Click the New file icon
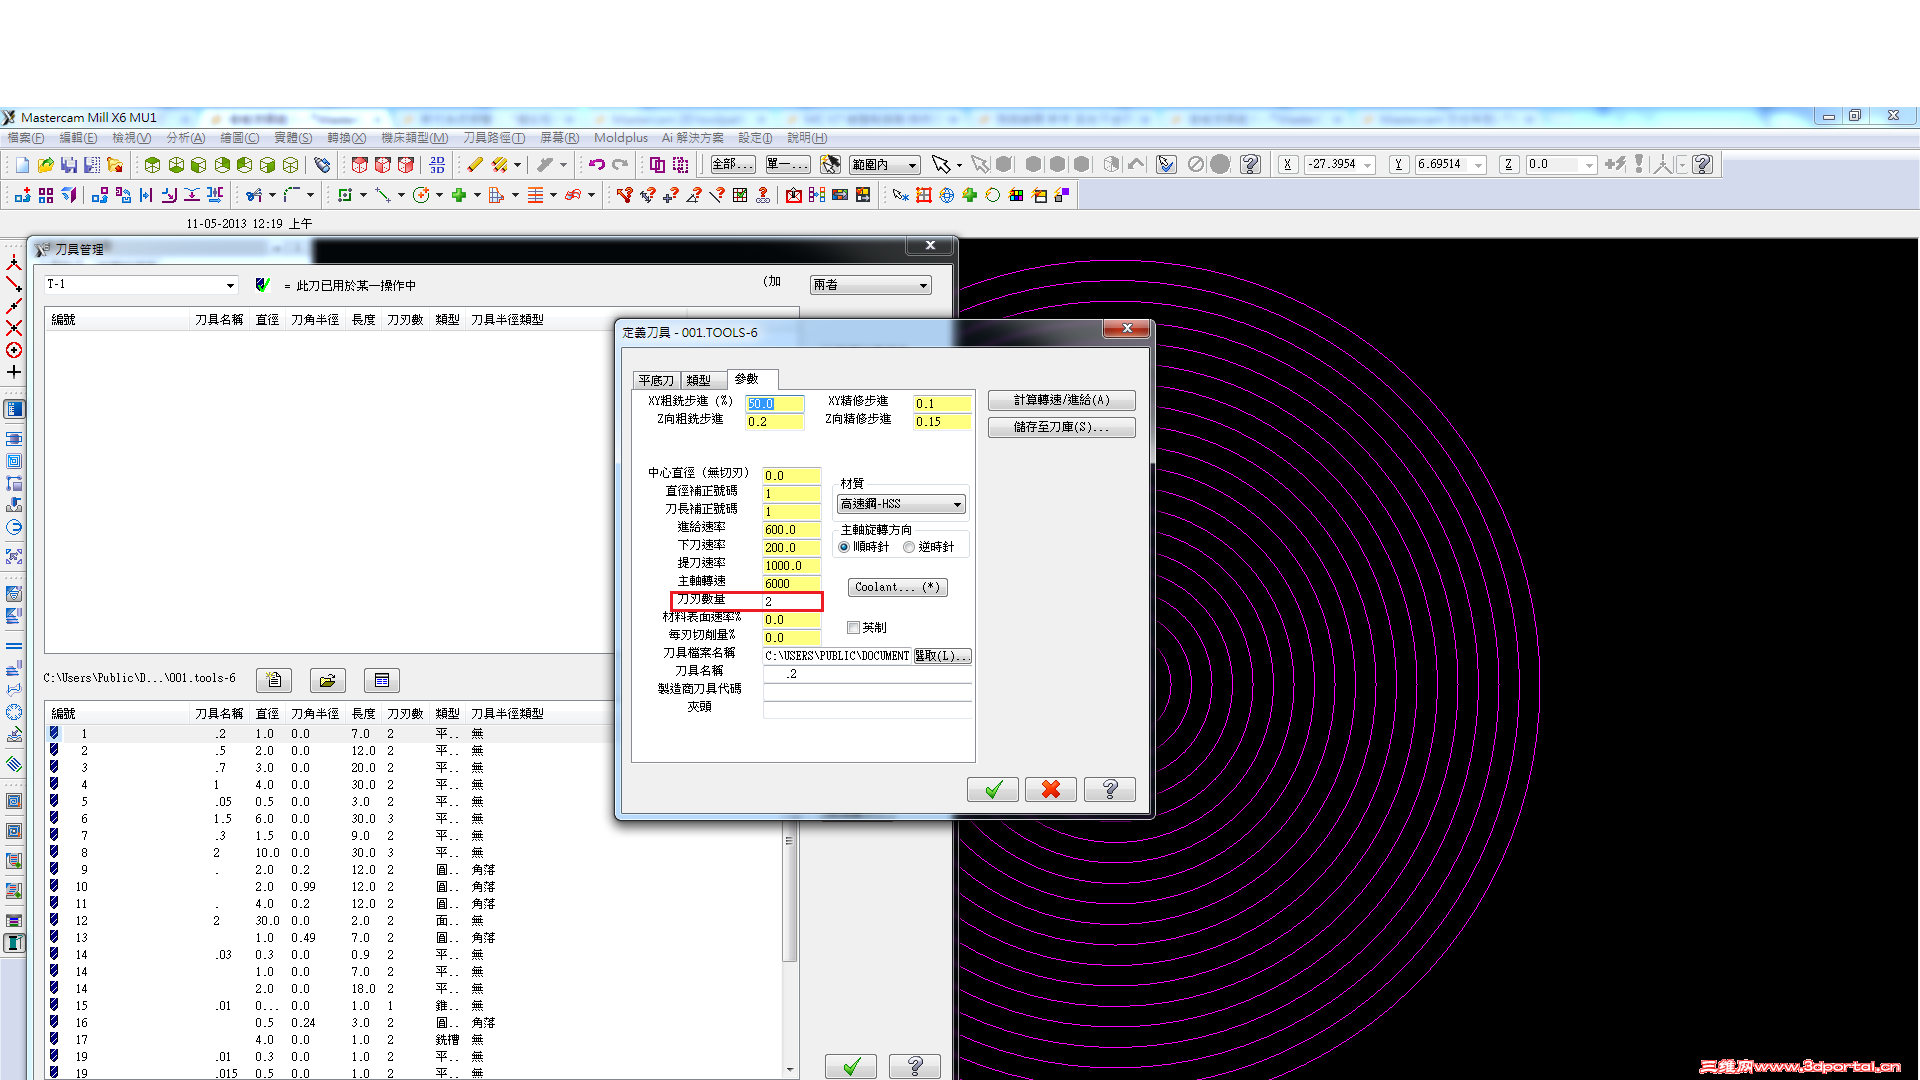This screenshot has width=1920, height=1080. (22, 165)
